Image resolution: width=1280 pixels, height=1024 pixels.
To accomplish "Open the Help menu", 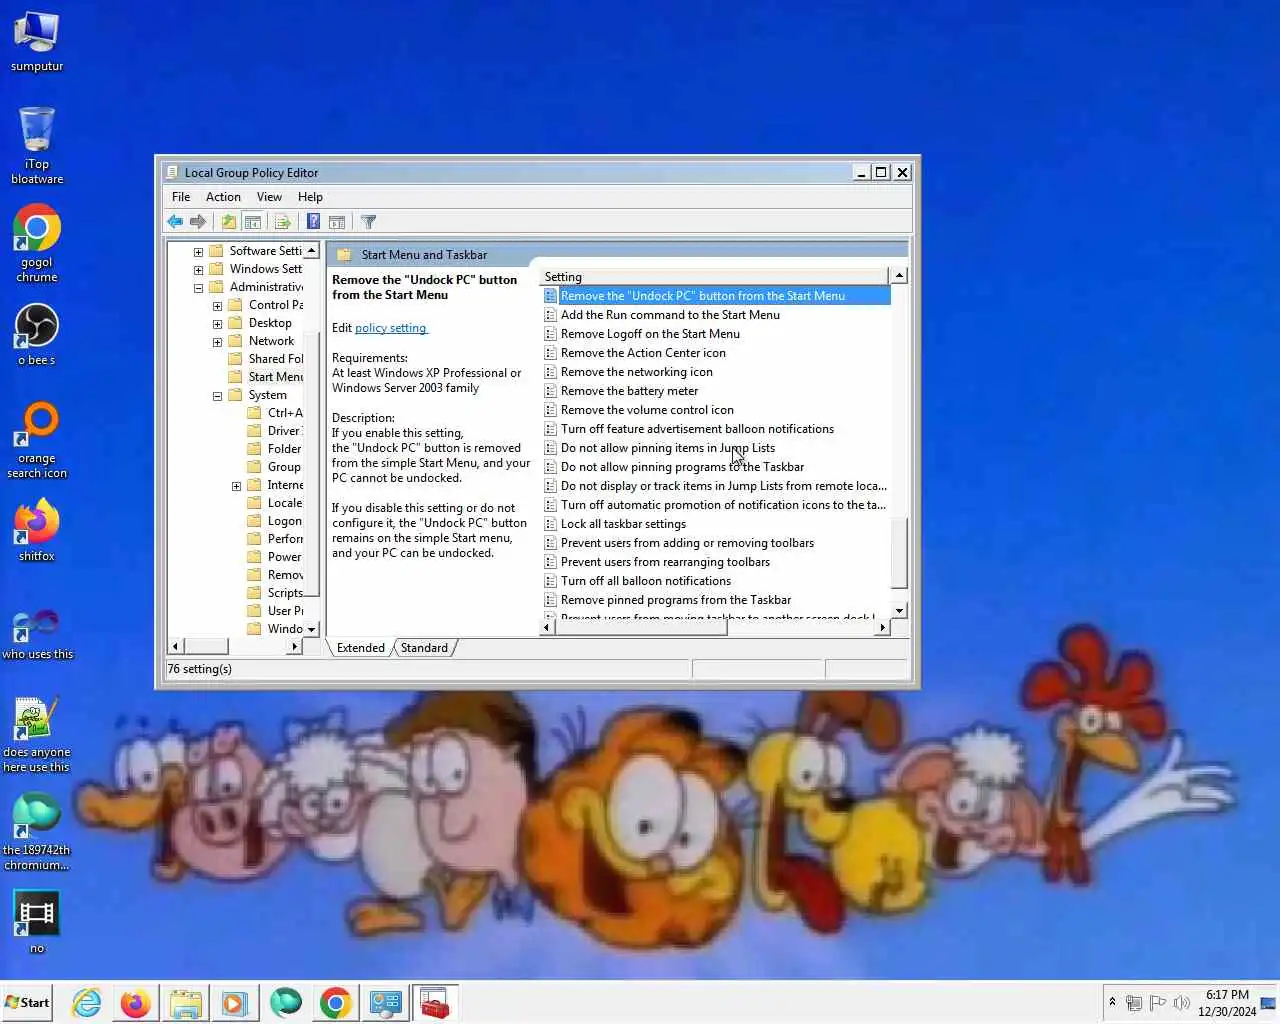I will pyautogui.click(x=310, y=197).
